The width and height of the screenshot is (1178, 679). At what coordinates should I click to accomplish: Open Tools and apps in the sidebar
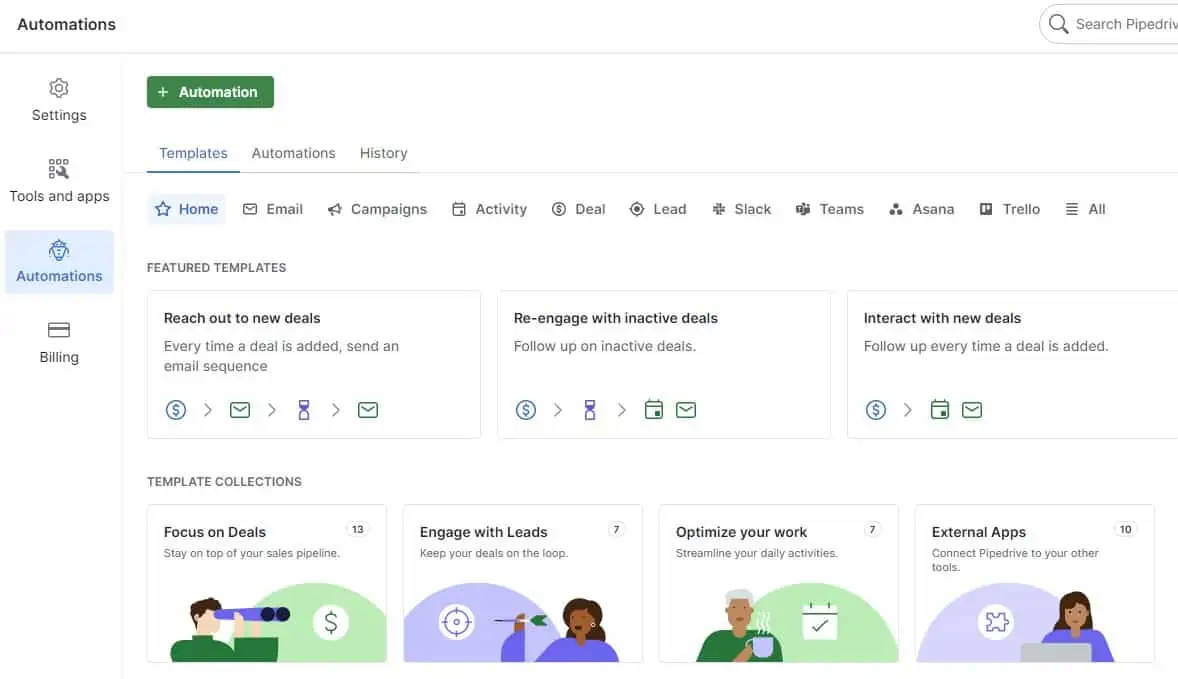(x=59, y=181)
